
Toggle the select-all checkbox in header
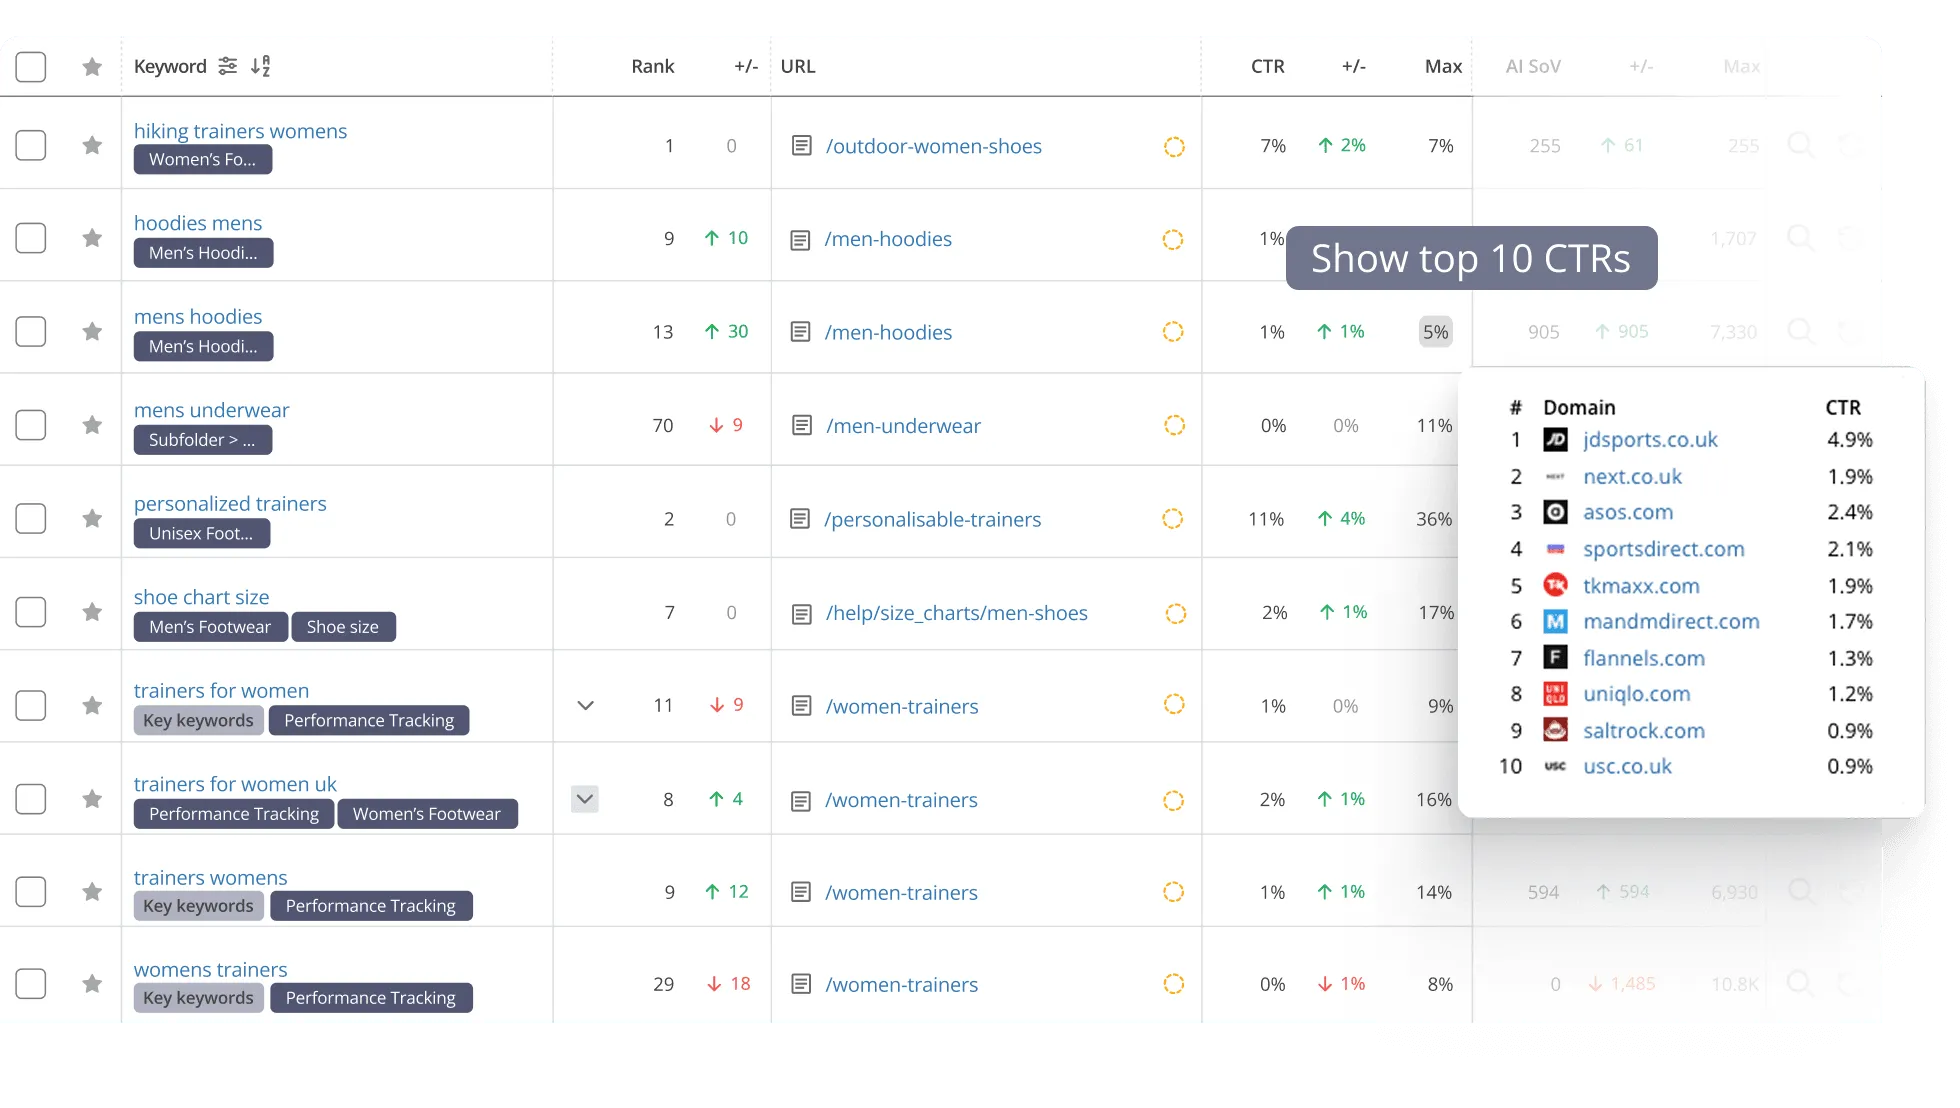31,67
